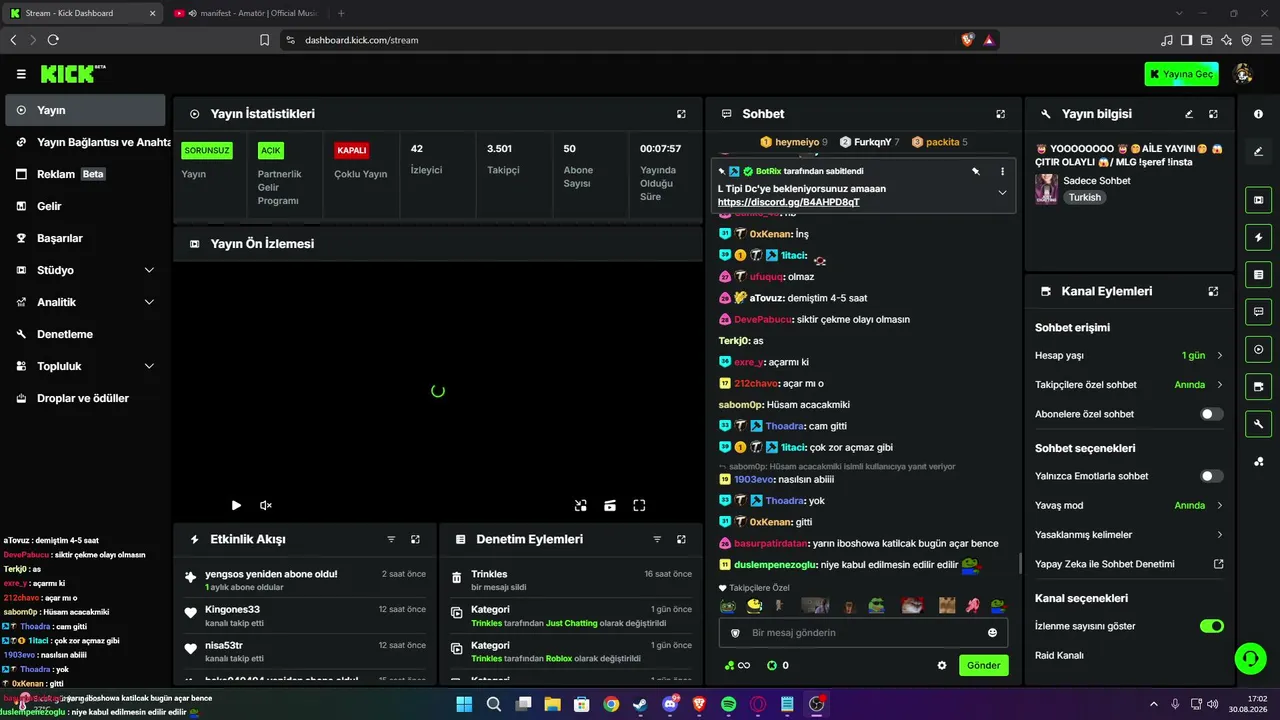Open Takipçilere özel sohbet options
This screenshot has height=720, width=1280.
click(x=1129, y=385)
